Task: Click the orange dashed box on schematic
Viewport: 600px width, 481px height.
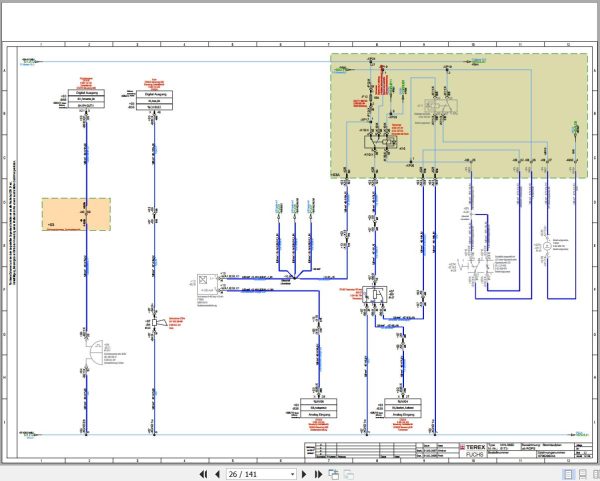Action: (76, 214)
